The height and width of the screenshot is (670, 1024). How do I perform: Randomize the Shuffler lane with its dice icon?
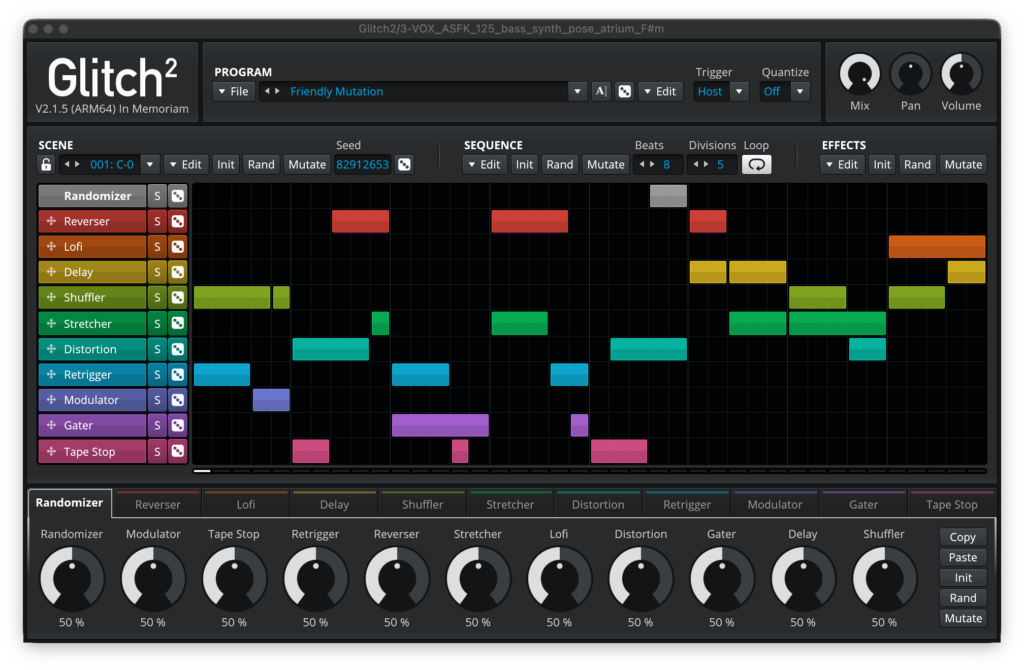click(178, 298)
